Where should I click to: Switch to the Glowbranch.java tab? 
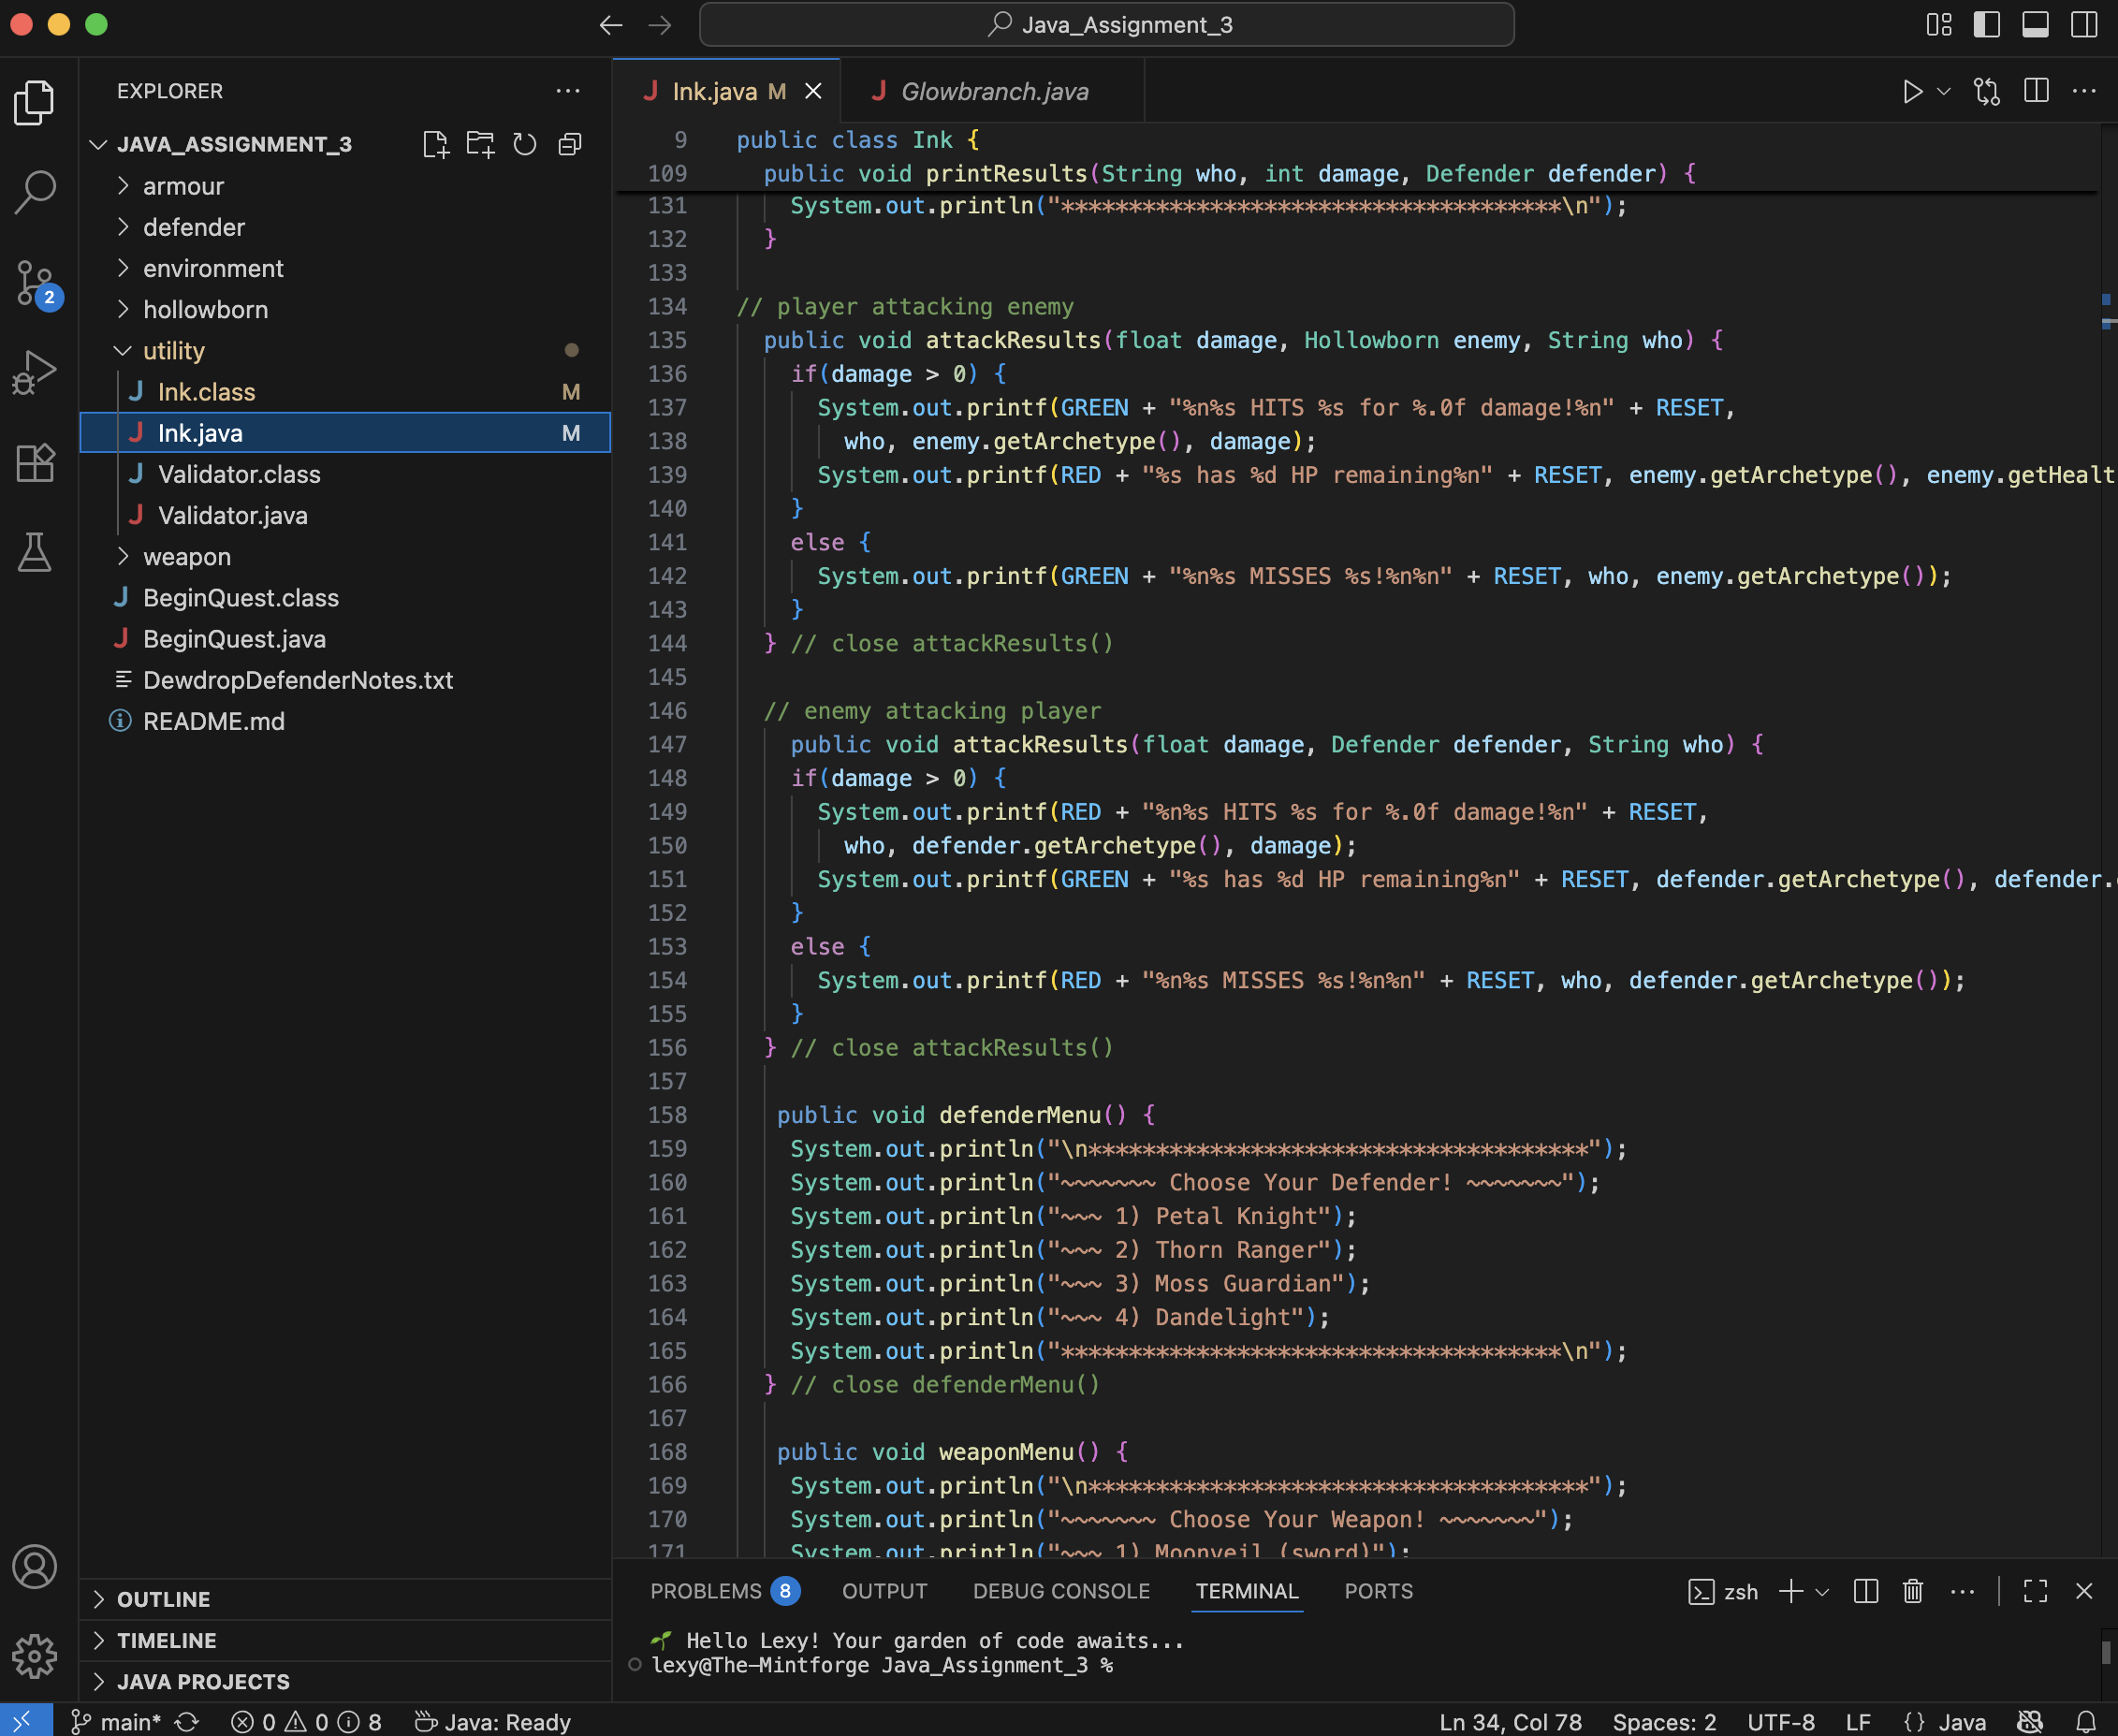click(x=994, y=91)
